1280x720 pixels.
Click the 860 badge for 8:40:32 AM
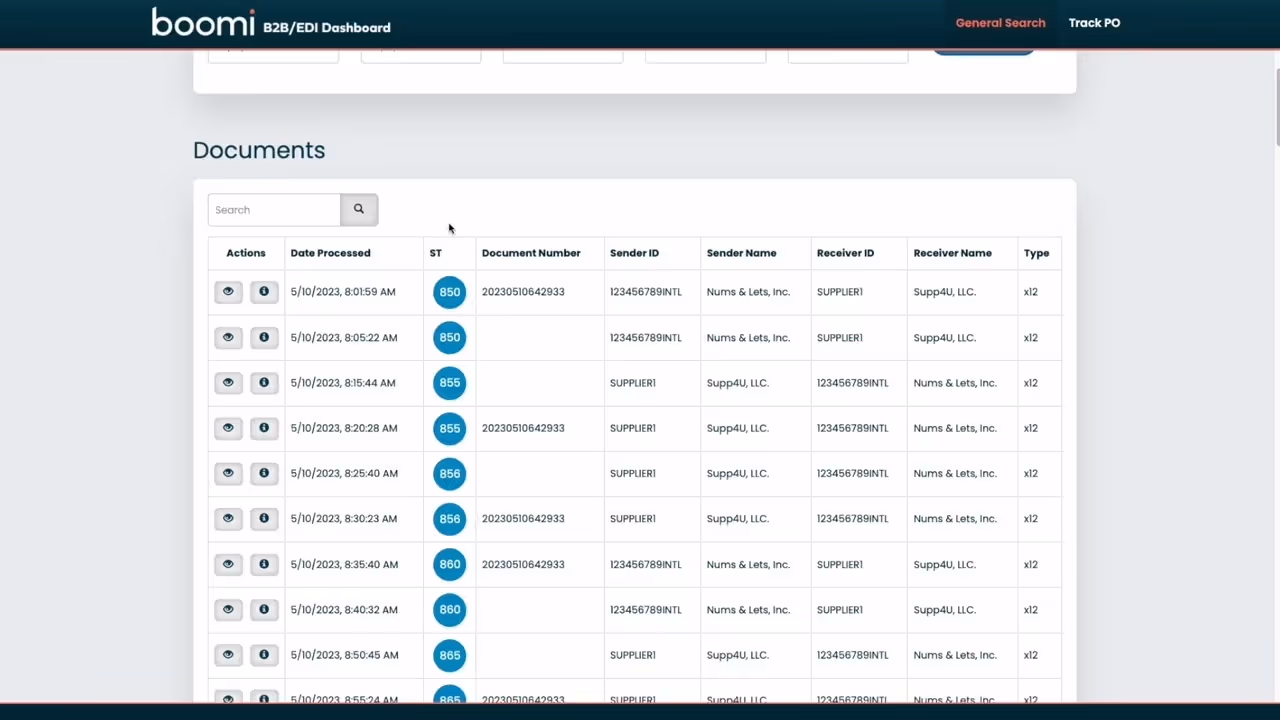[450, 610]
